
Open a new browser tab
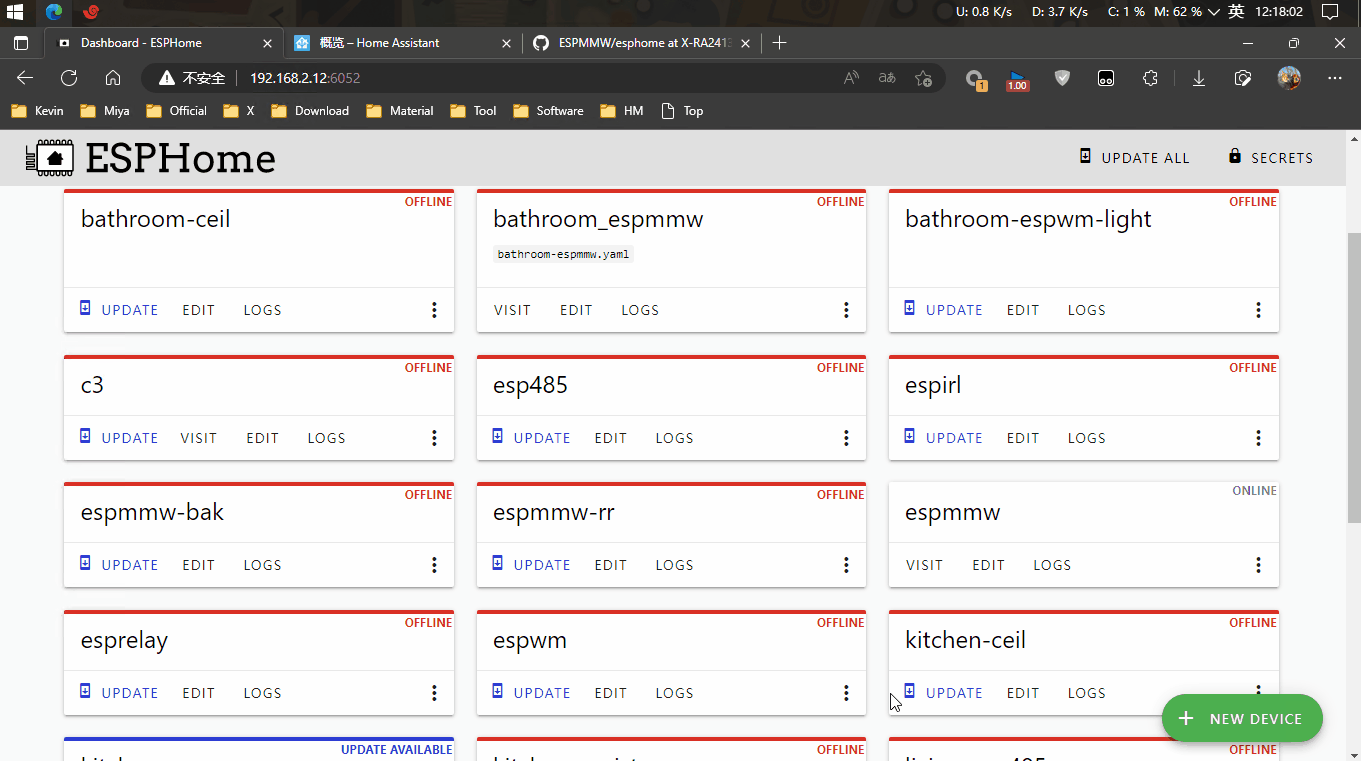[x=780, y=43]
